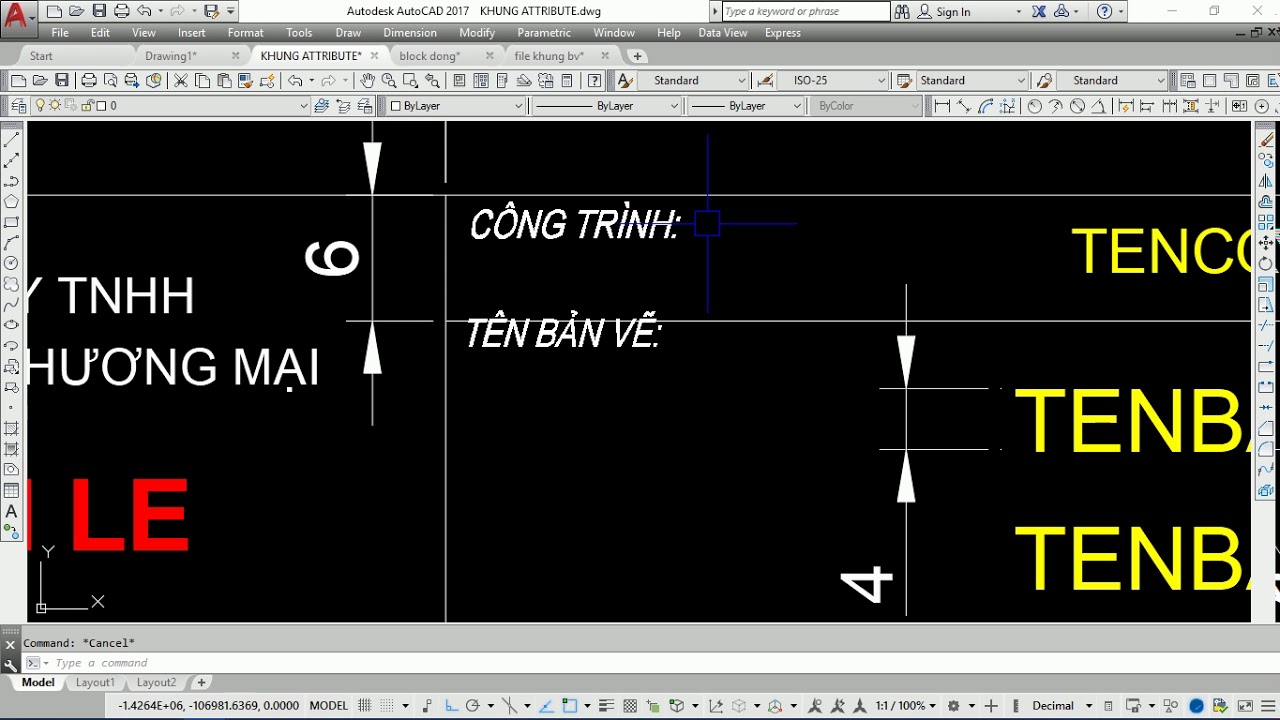Click the Aligned dimension tool icon
The image size is (1280, 720).
click(x=963, y=105)
